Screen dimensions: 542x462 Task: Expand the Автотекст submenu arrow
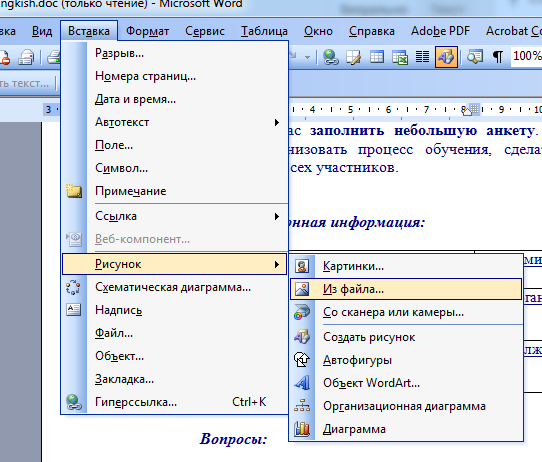click(277, 122)
